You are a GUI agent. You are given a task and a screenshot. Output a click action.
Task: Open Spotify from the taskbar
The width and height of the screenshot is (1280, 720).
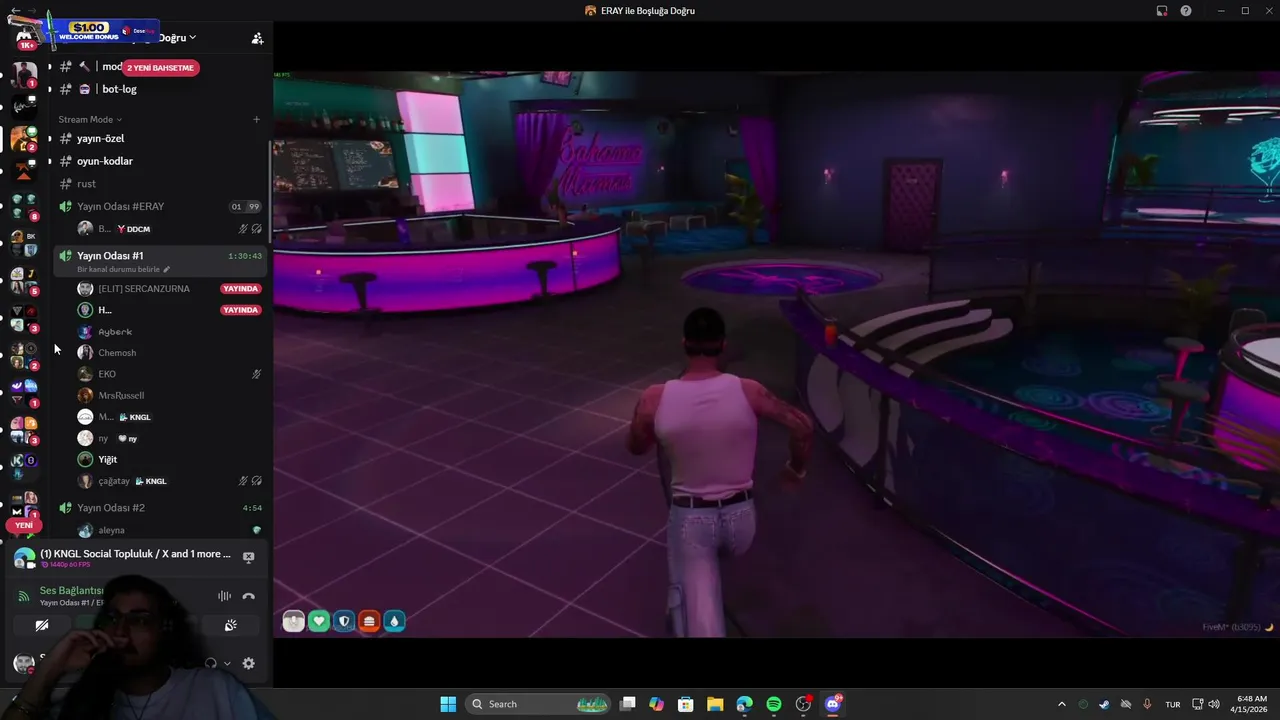[x=774, y=704]
